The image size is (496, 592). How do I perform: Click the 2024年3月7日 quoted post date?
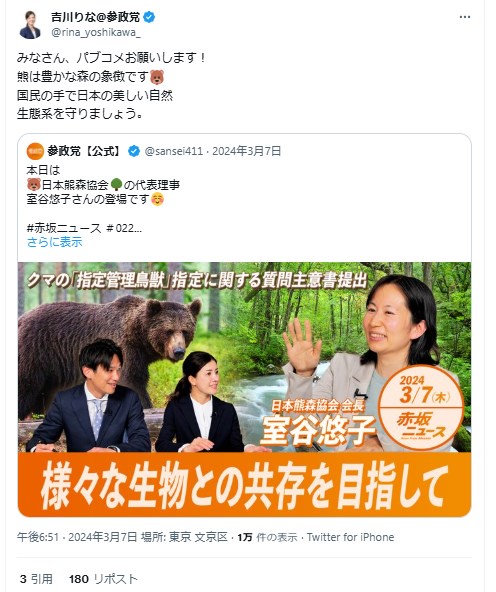tap(246, 151)
